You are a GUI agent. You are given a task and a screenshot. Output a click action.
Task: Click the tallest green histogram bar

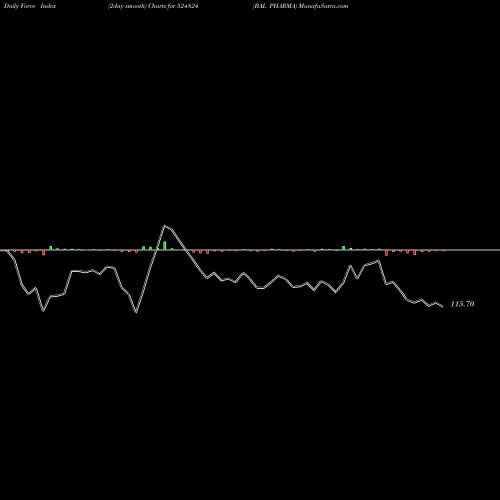pyautogui.click(x=165, y=245)
